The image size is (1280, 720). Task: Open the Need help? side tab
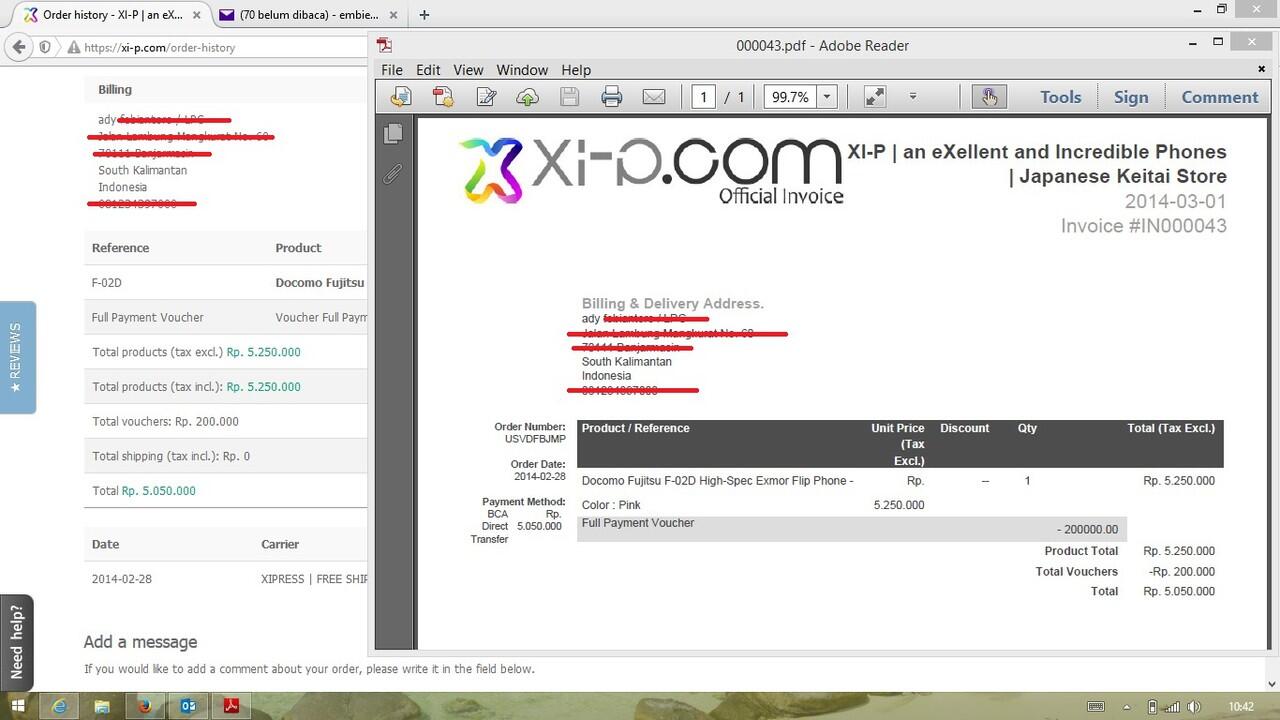pyautogui.click(x=17, y=641)
